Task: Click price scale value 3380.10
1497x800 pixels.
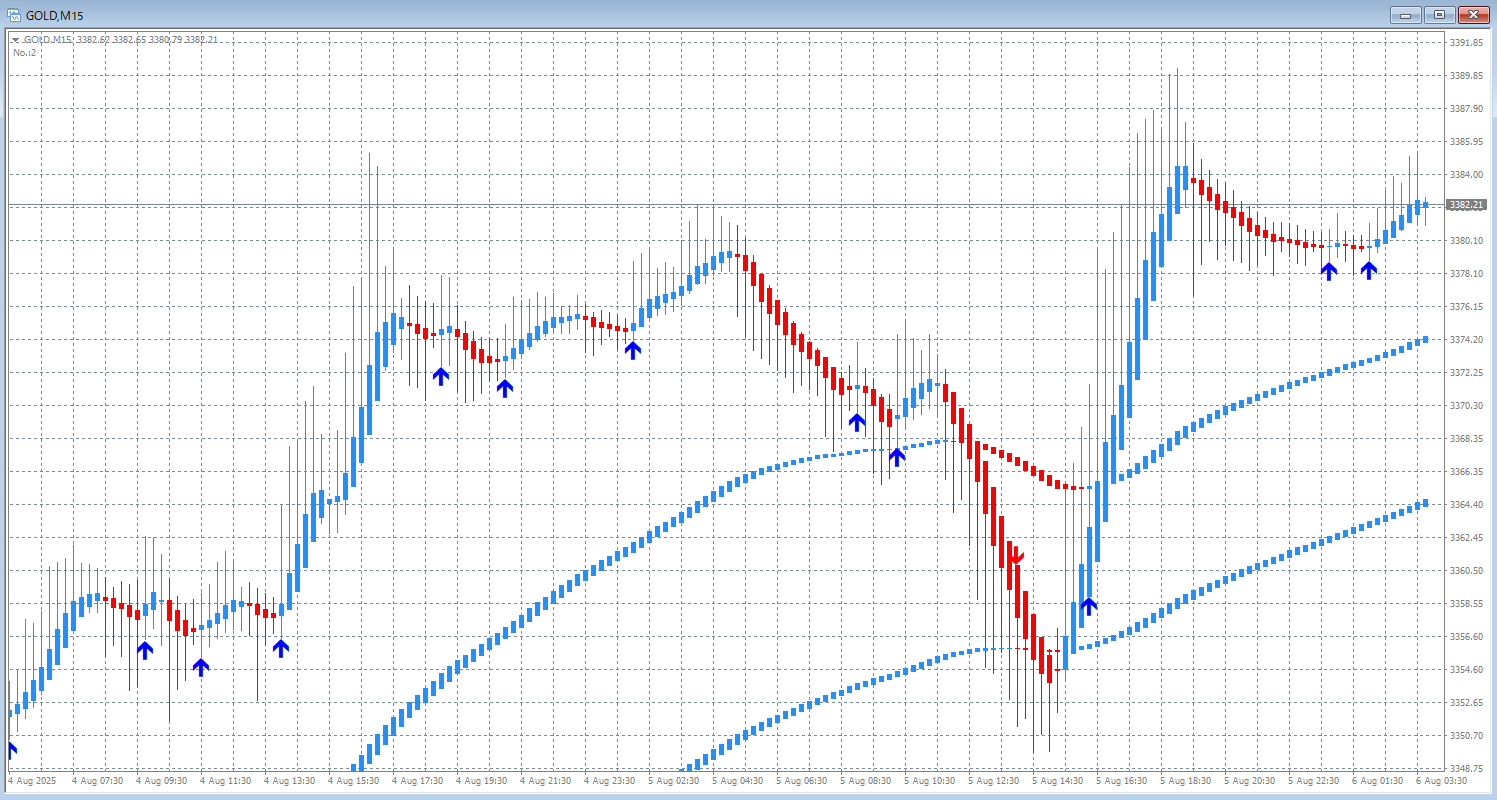Action: 1465,241
